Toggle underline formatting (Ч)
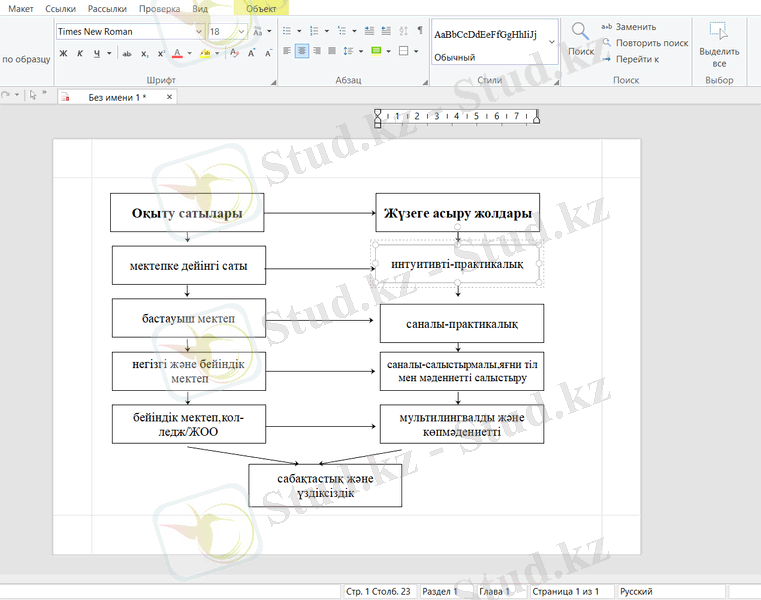761x600 pixels. tap(97, 53)
